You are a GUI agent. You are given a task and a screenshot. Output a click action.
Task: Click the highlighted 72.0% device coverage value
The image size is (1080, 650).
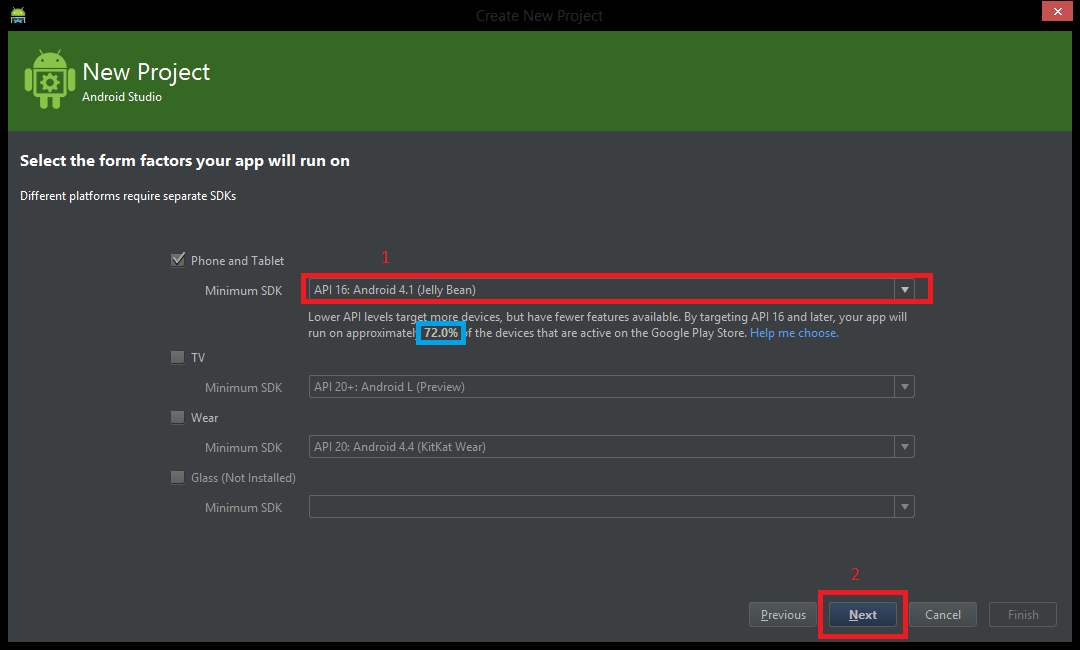coord(440,332)
